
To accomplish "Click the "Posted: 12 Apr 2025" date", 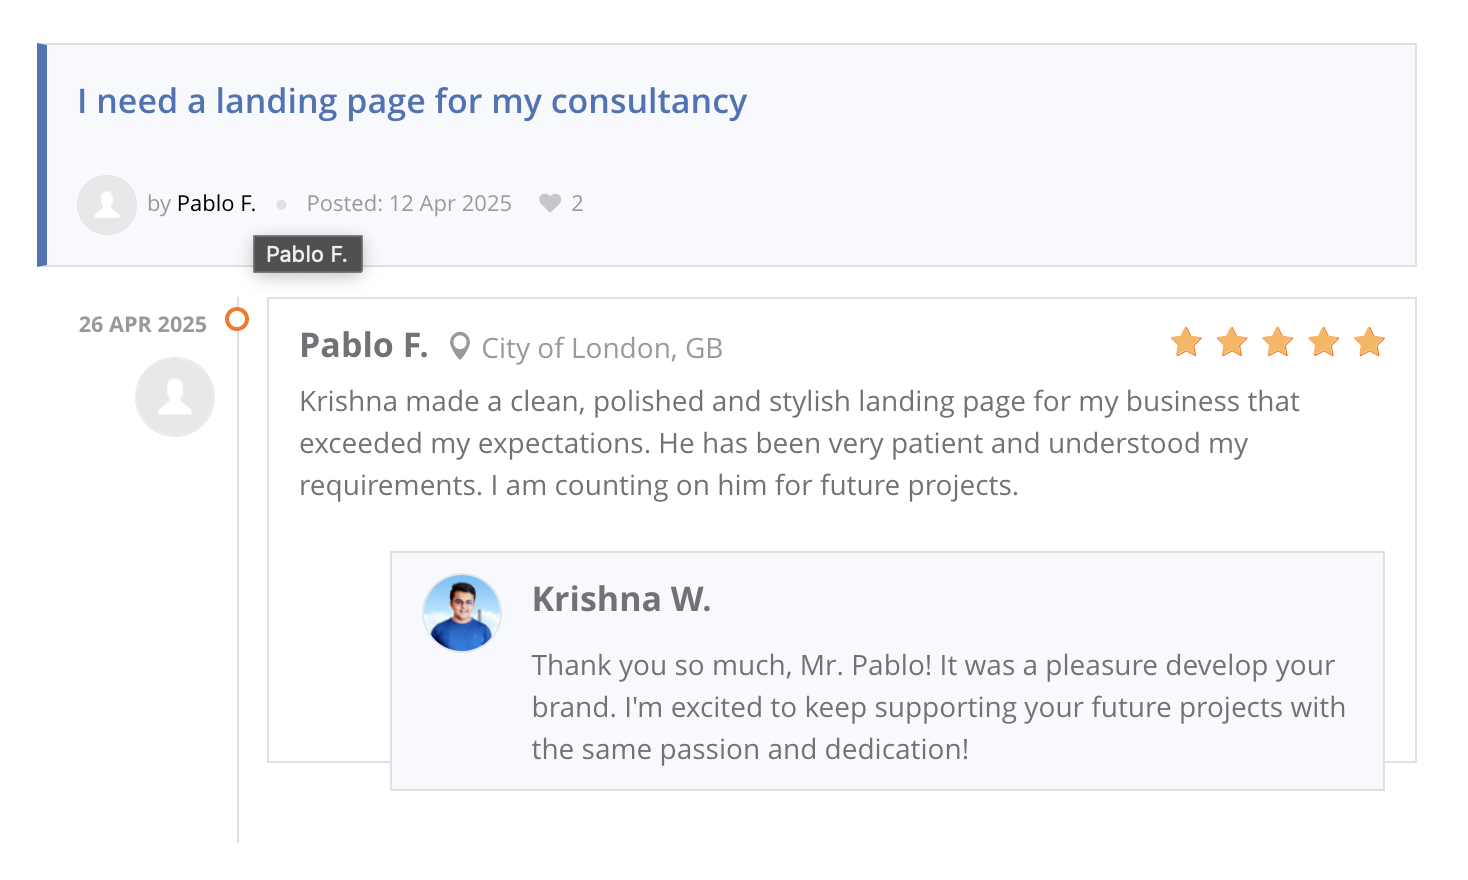I will 409,204.
